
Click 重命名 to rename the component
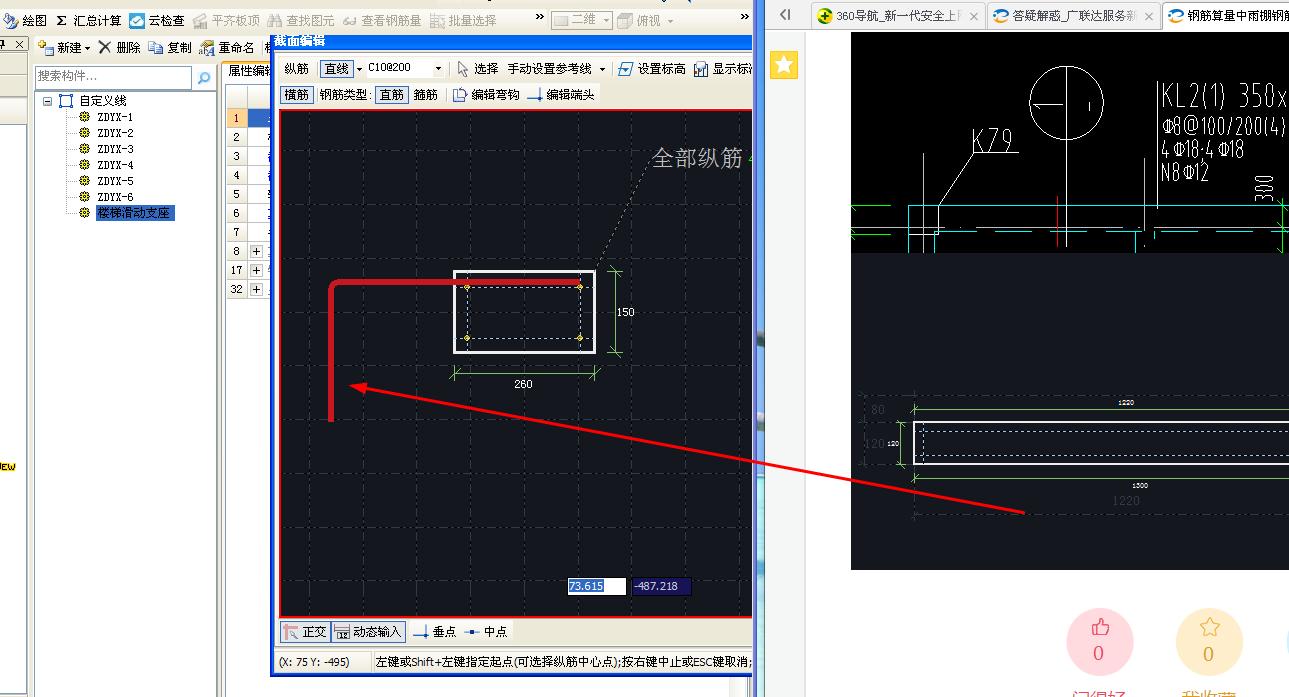(227, 48)
